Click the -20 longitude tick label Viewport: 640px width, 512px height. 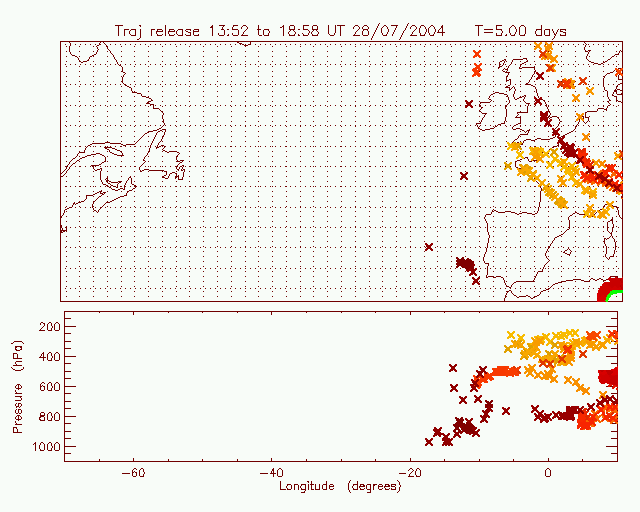(410, 473)
